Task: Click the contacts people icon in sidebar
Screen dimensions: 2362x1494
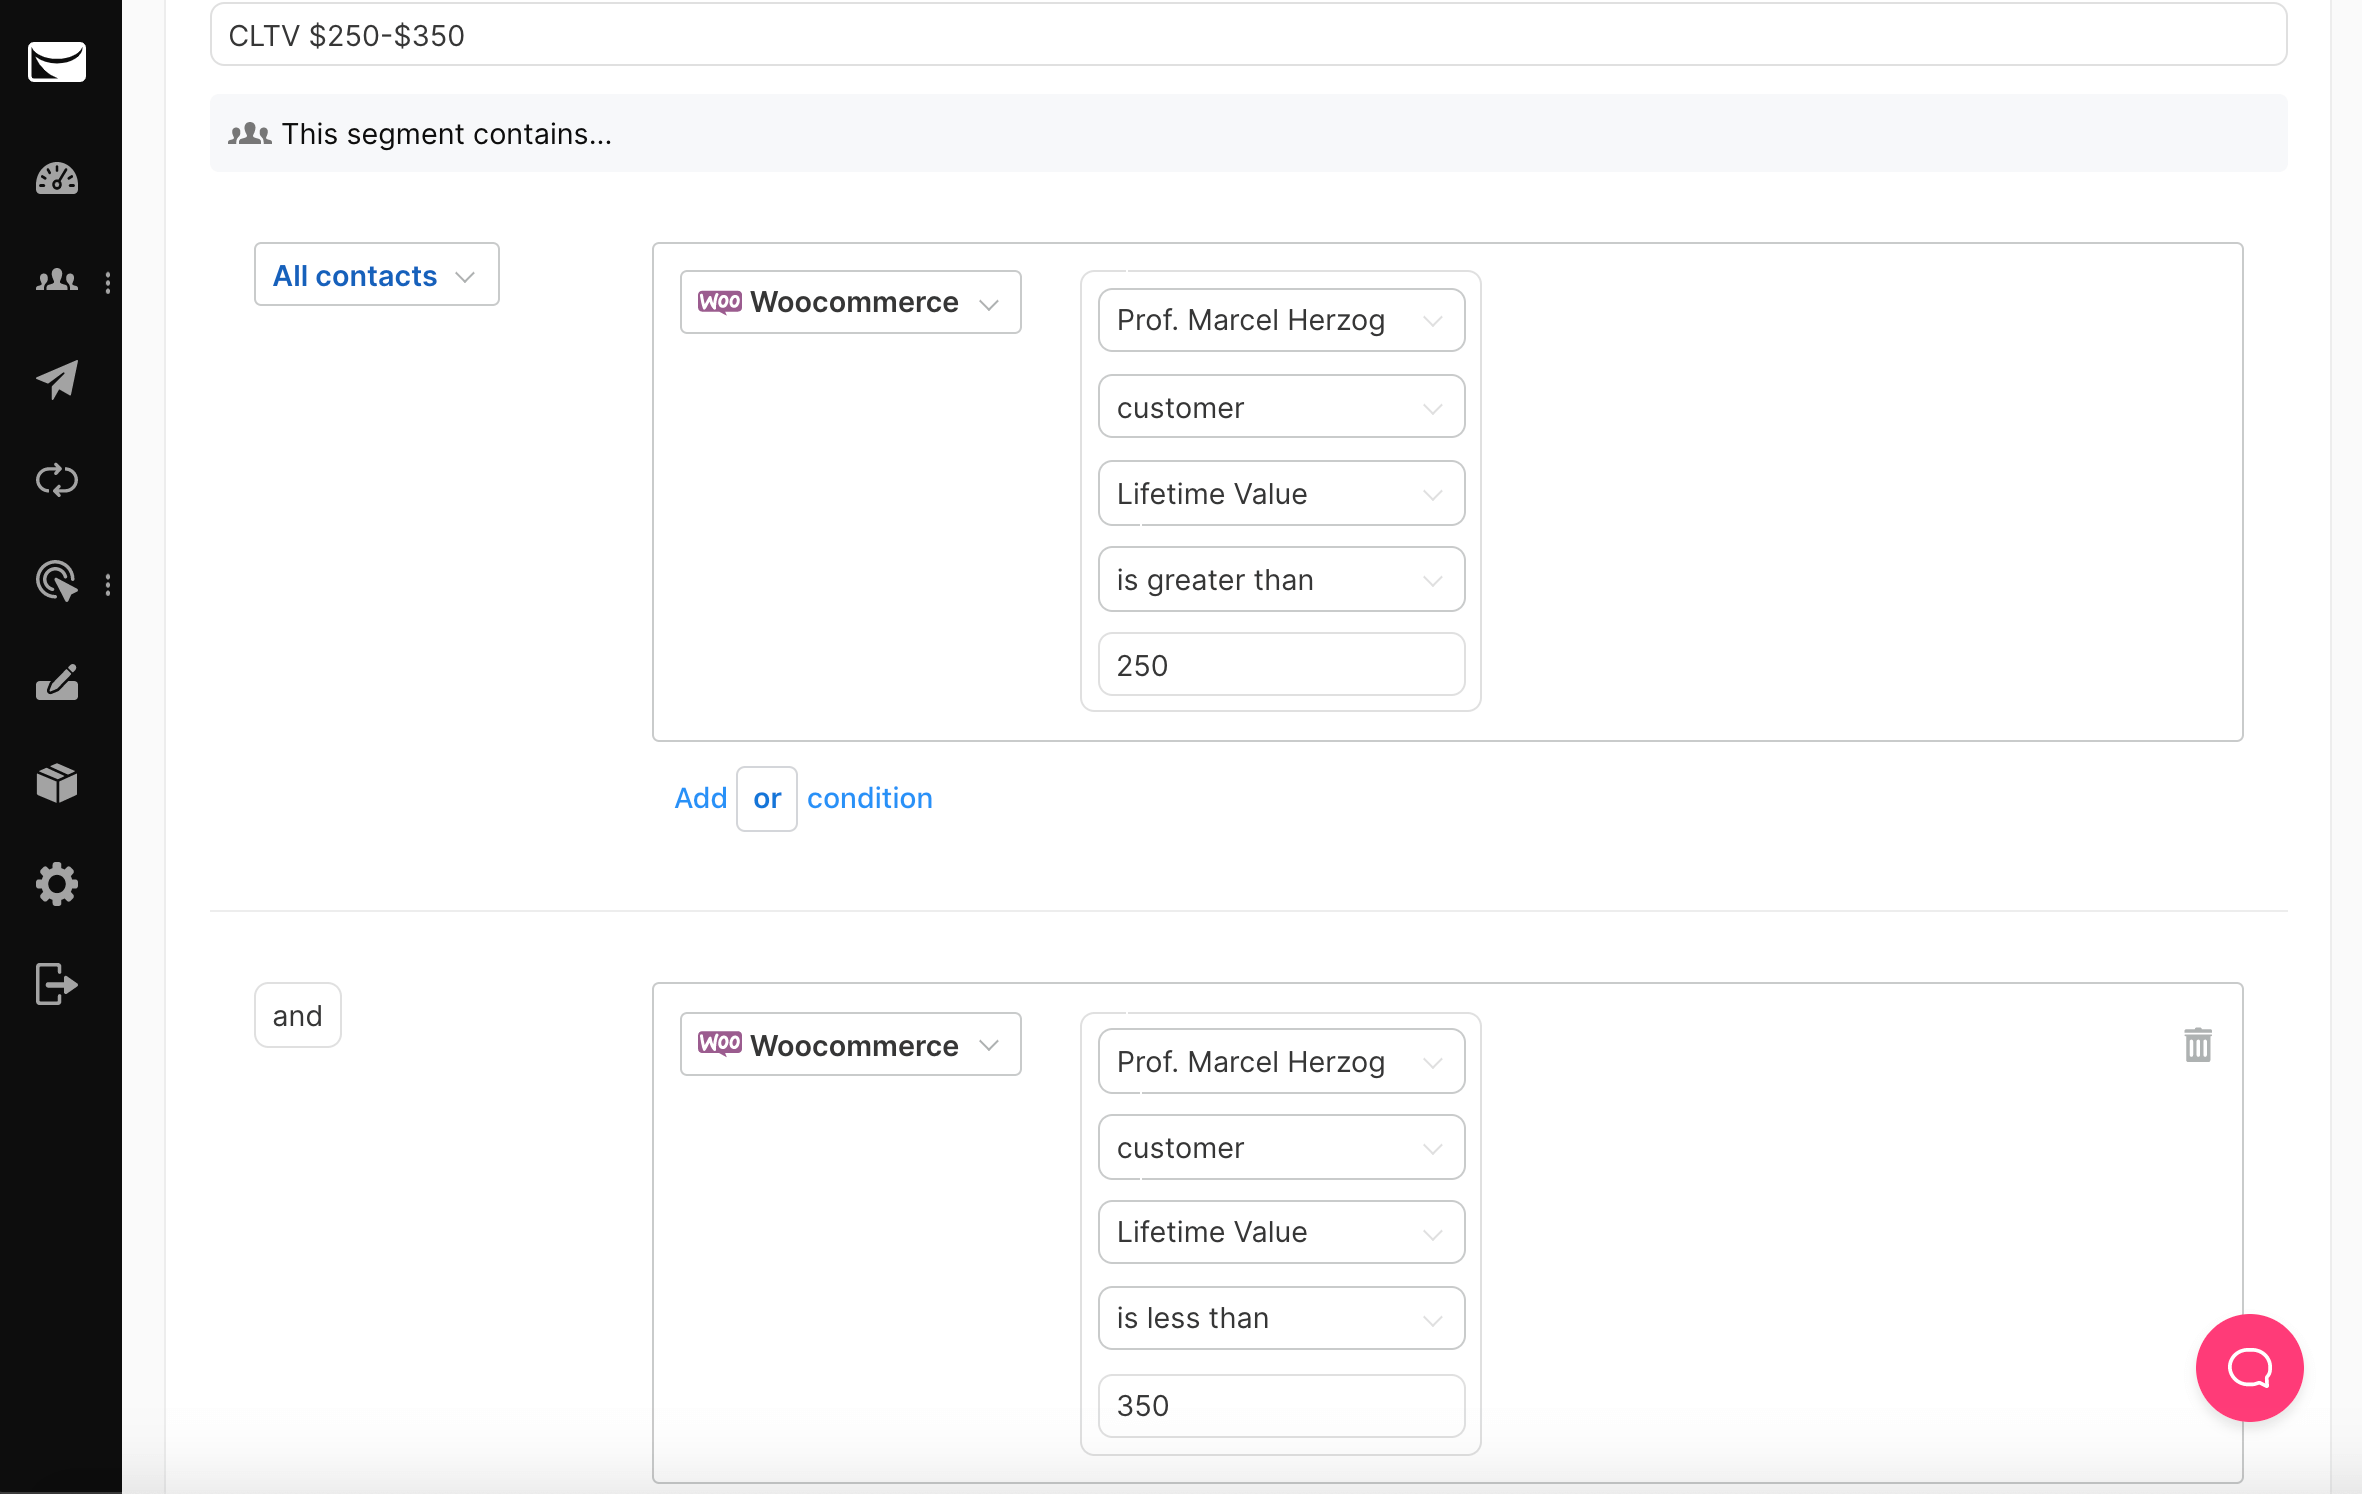Action: click(57, 281)
